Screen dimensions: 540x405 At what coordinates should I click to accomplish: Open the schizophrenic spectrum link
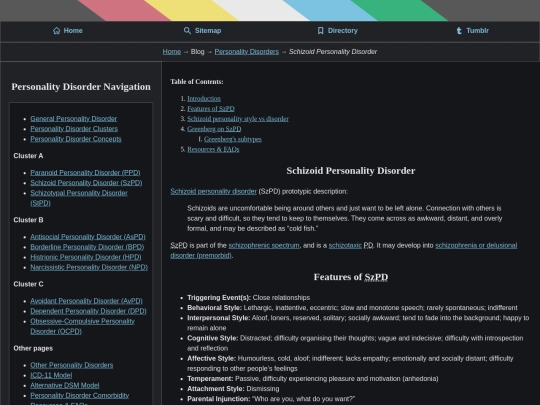coord(264,246)
